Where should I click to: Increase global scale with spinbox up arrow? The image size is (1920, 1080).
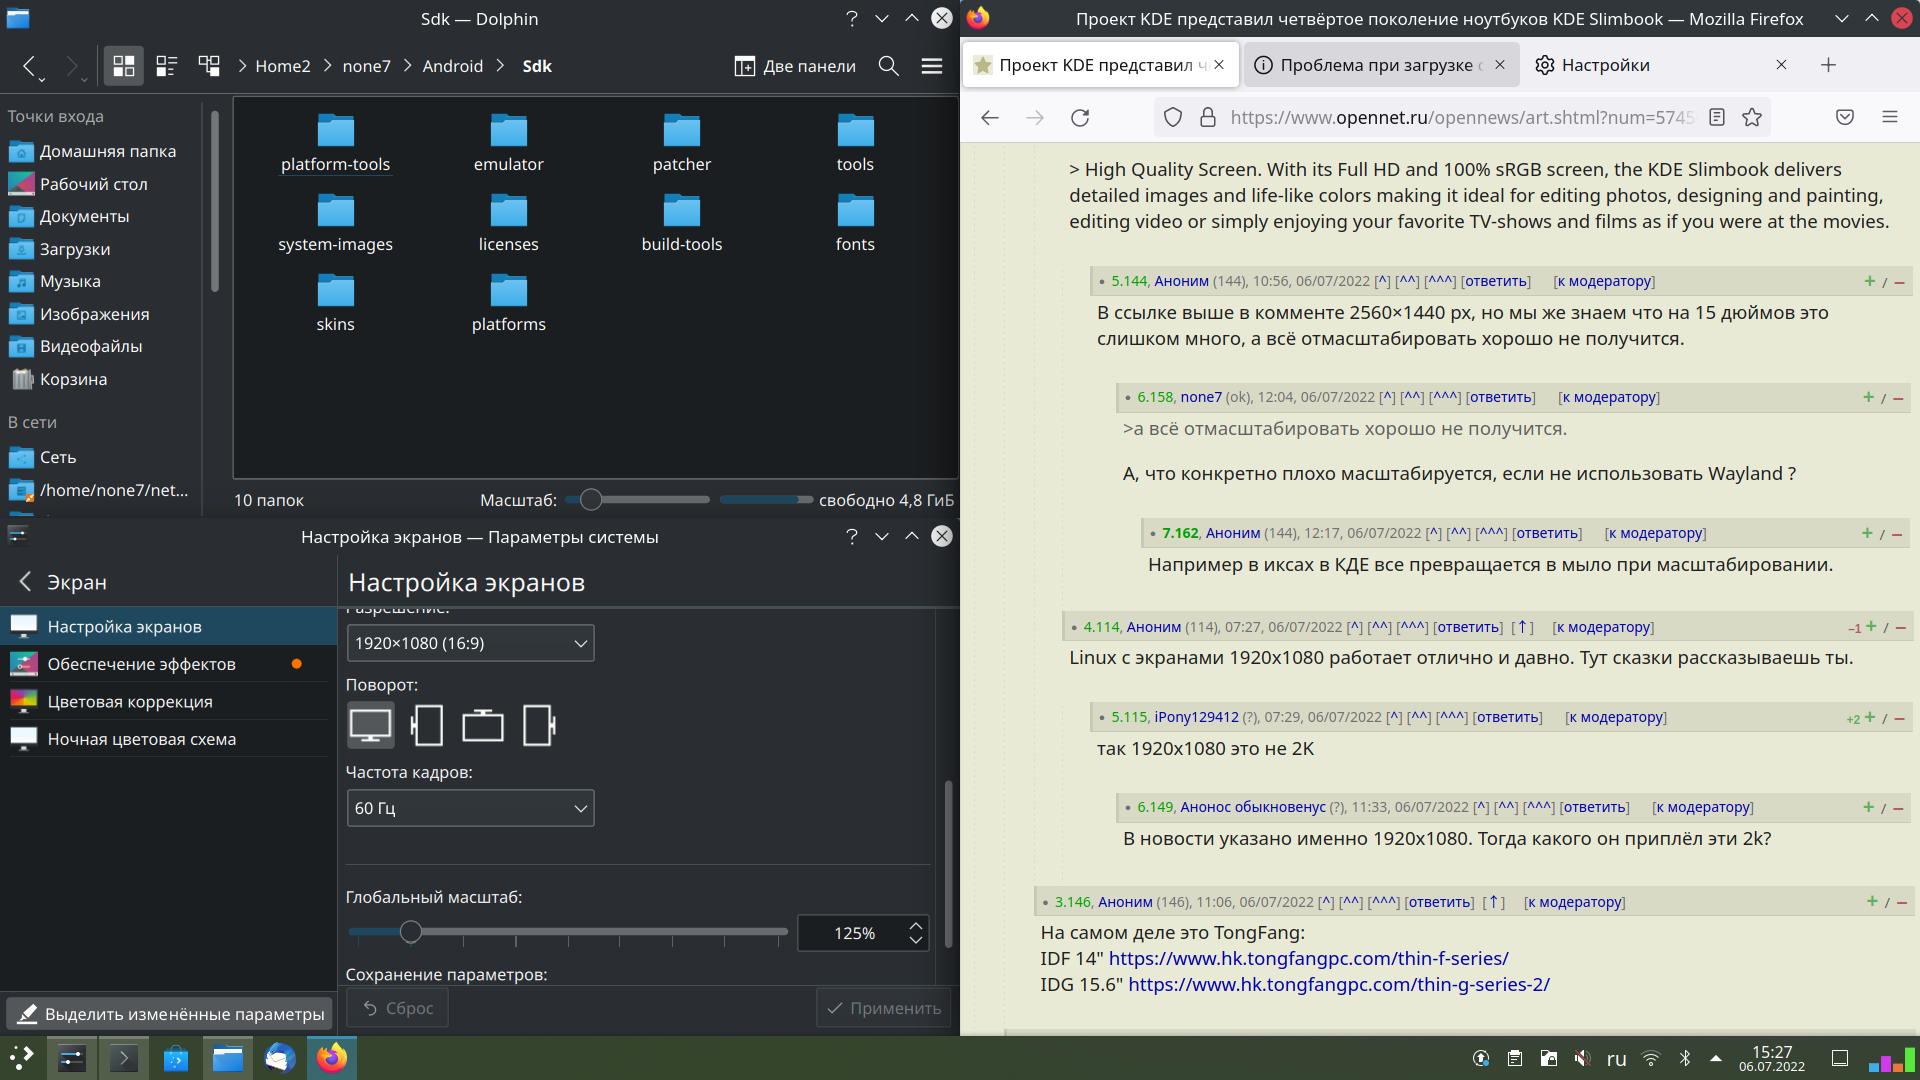tap(915, 925)
